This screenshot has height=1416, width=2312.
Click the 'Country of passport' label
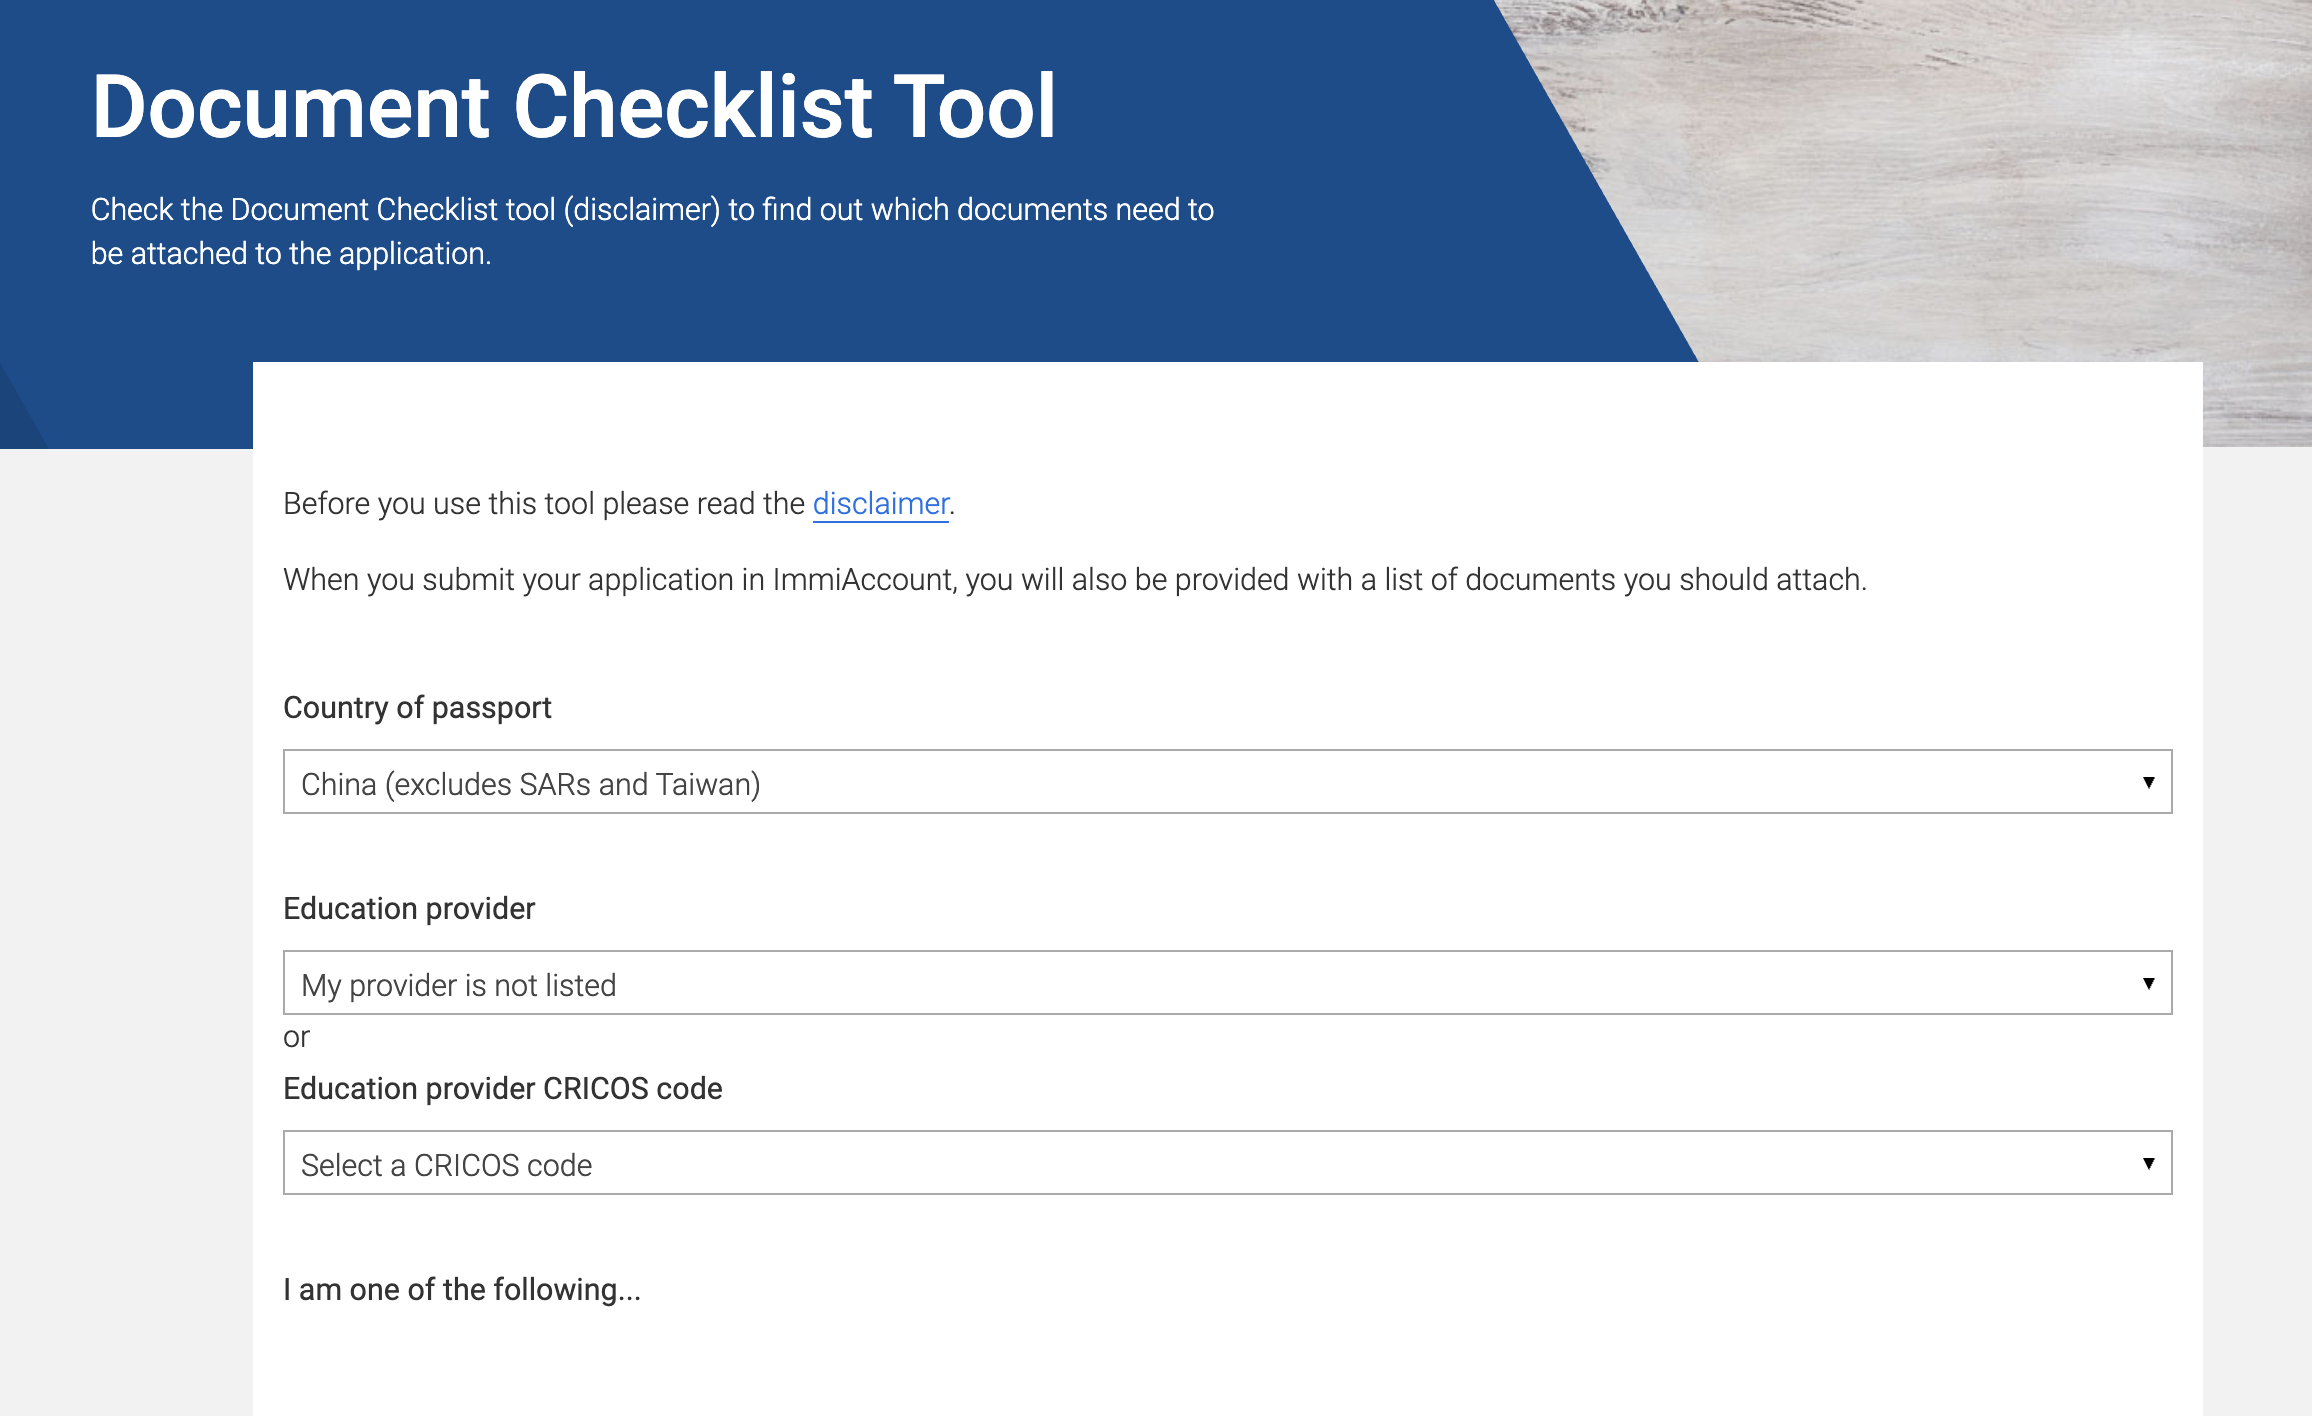click(x=417, y=708)
